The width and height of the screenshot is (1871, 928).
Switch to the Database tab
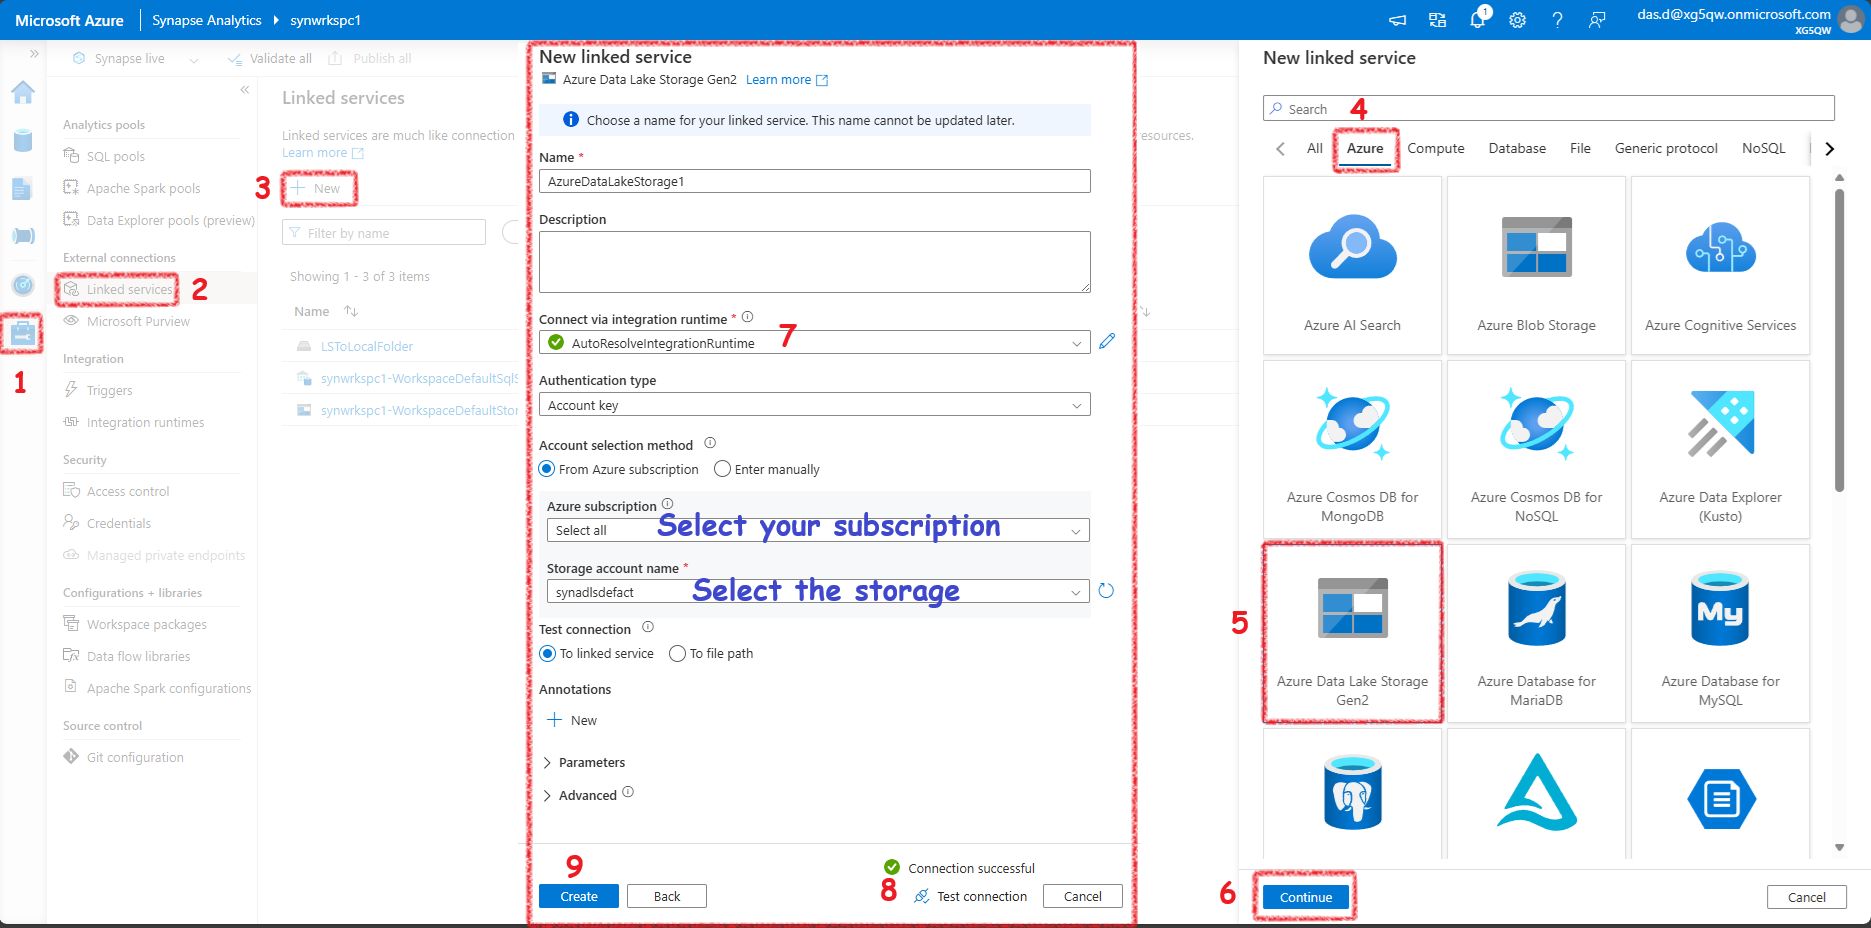[1517, 148]
